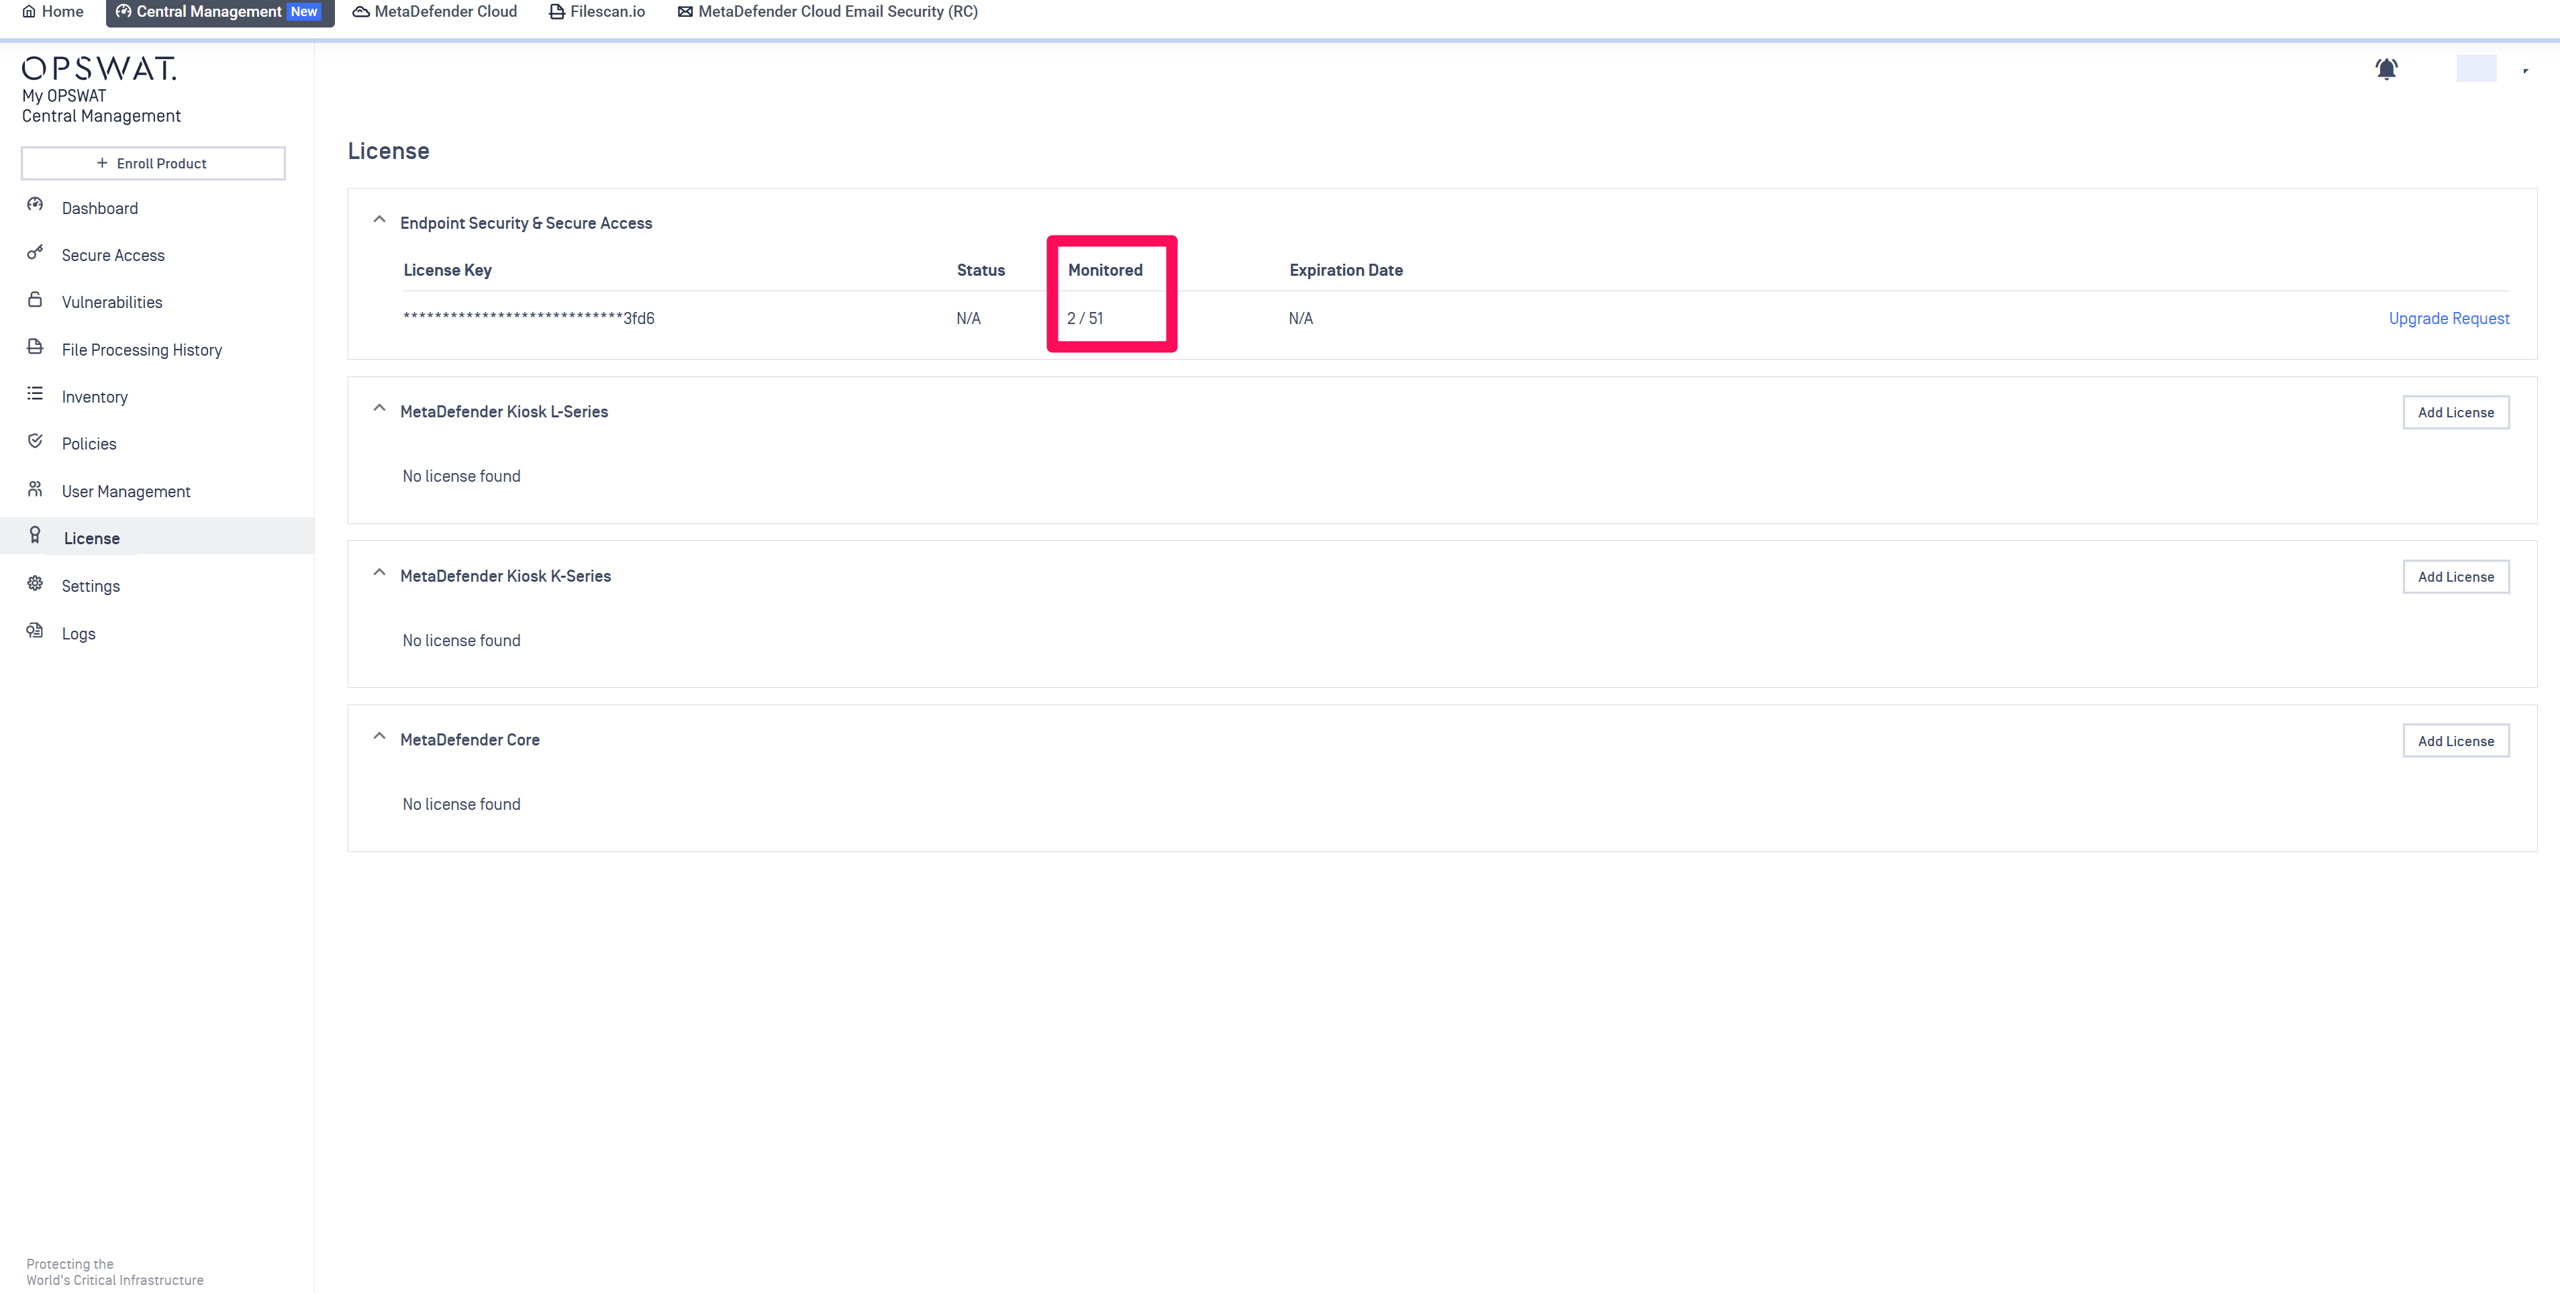
Task: Click the Logs icon in sidebar
Action: [35, 631]
